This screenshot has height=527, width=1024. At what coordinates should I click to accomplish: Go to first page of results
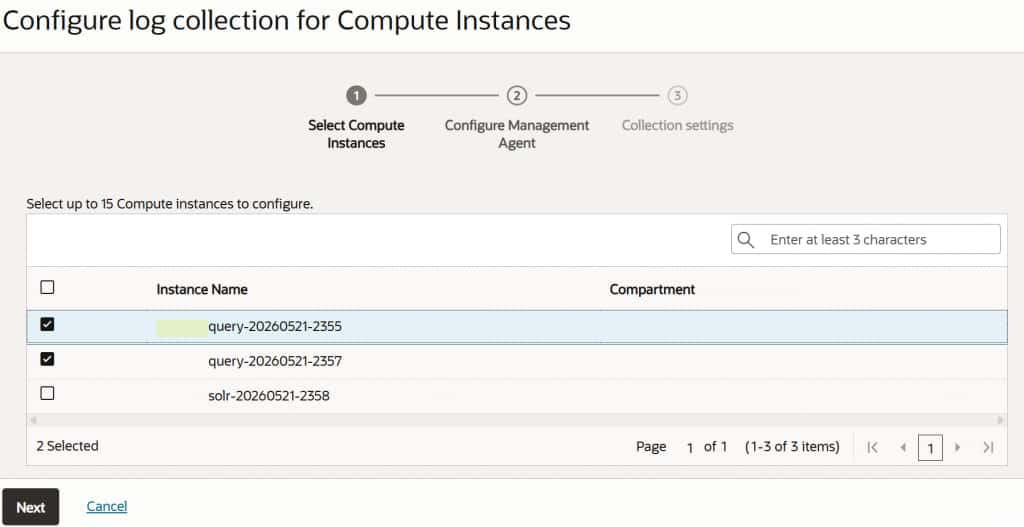872,447
